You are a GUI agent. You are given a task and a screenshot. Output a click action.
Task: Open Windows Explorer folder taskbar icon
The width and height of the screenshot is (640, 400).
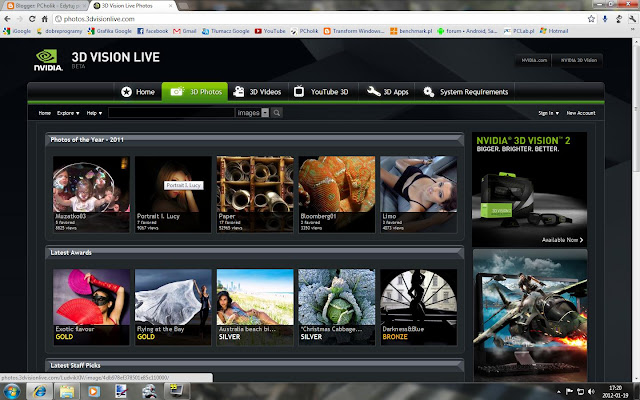[x=67, y=391]
